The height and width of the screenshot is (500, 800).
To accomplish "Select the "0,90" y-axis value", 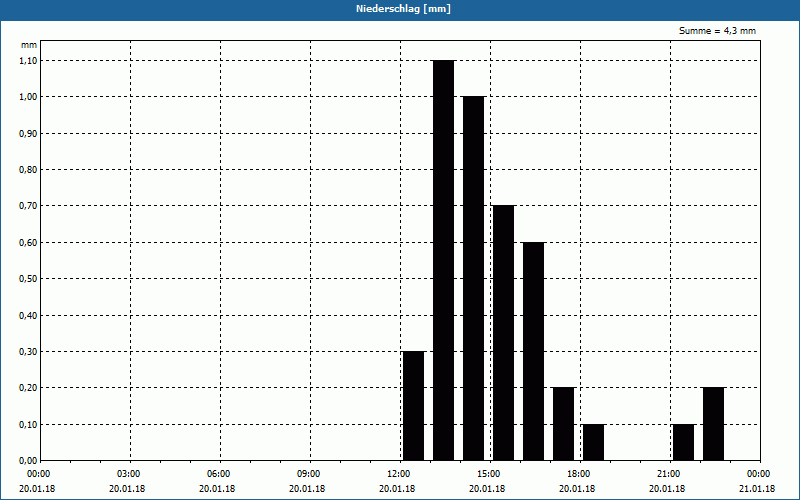I will (x=28, y=134).
